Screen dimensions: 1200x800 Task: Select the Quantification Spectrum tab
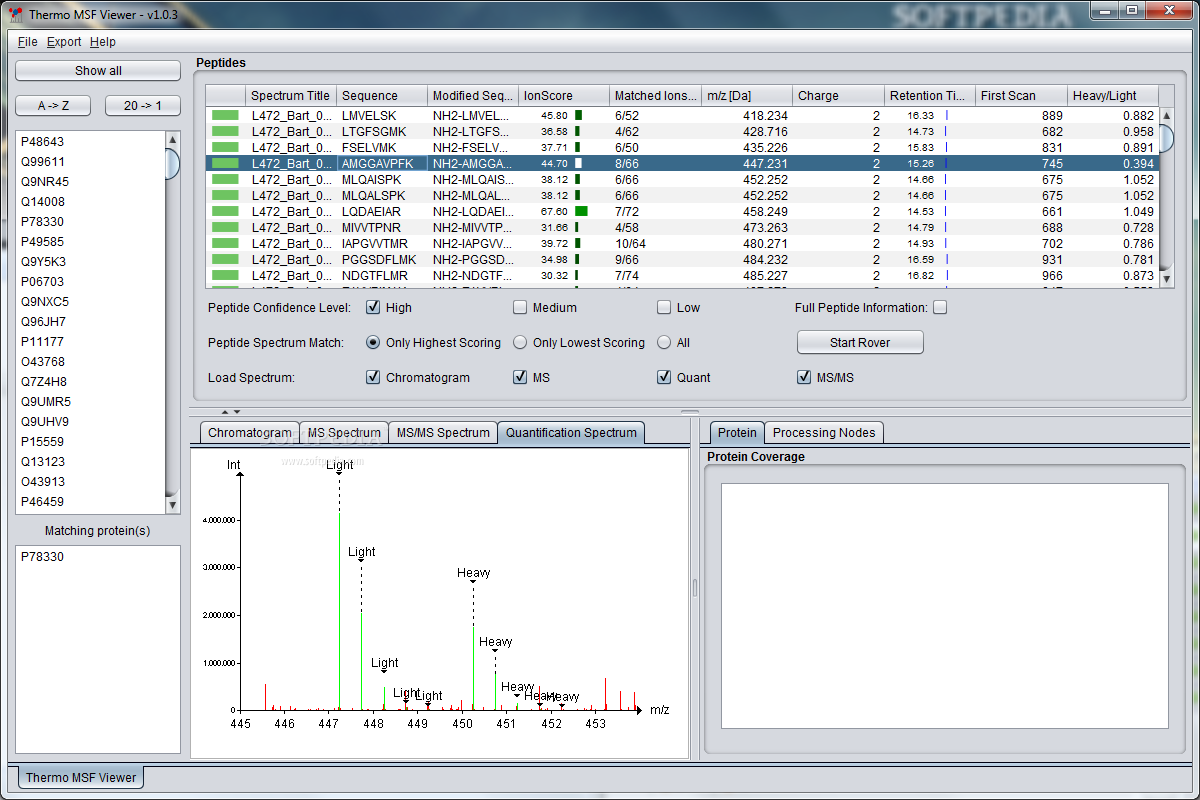pyautogui.click(x=571, y=433)
